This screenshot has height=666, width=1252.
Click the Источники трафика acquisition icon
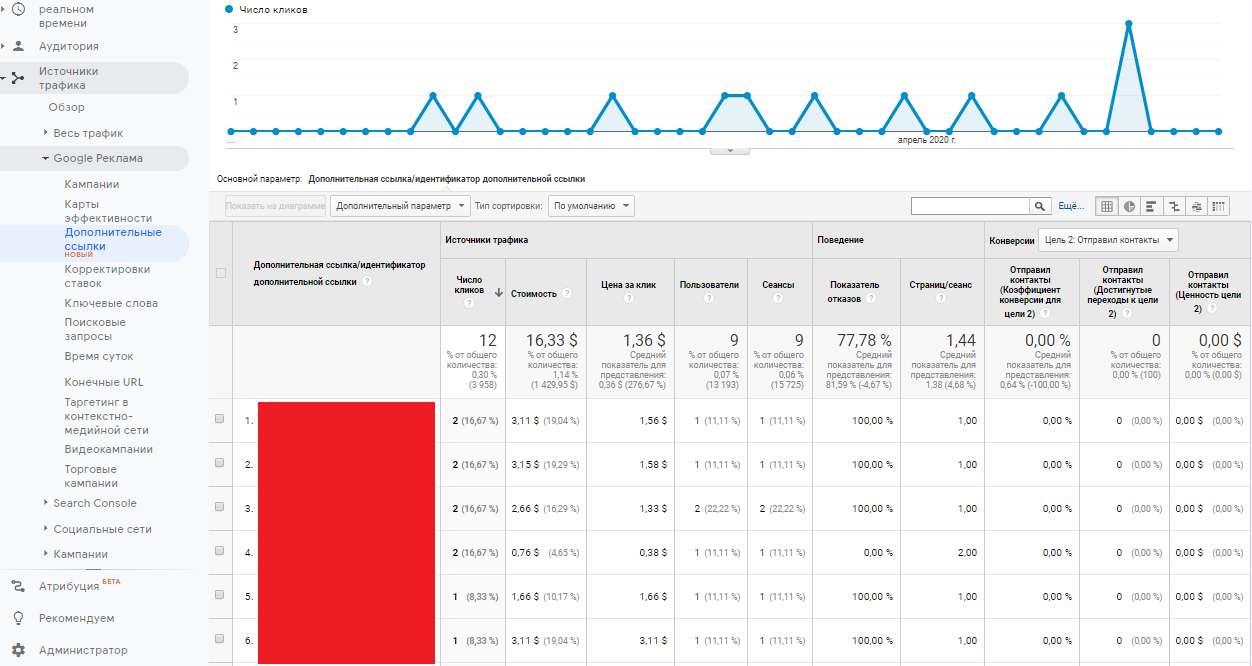(18, 78)
